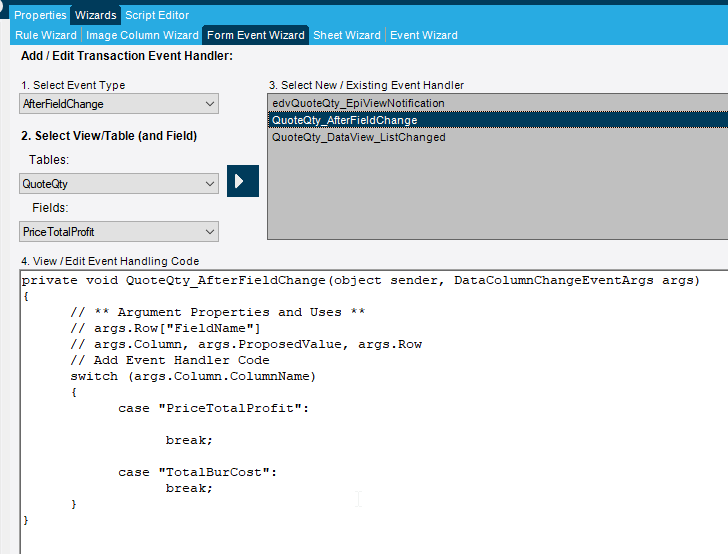Open the Event Type dropdown showing AfterFieldChange
Image resolution: width=728 pixels, height=554 pixels.
point(119,104)
